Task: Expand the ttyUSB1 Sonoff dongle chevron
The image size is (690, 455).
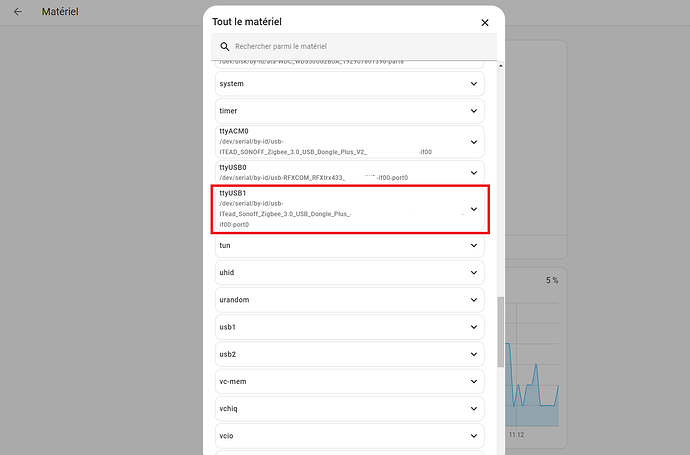Action: pyautogui.click(x=474, y=209)
